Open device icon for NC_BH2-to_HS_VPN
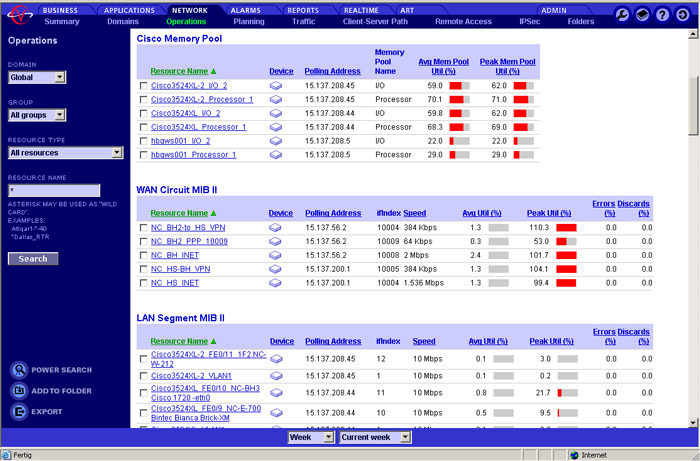 pyautogui.click(x=275, y=228)
